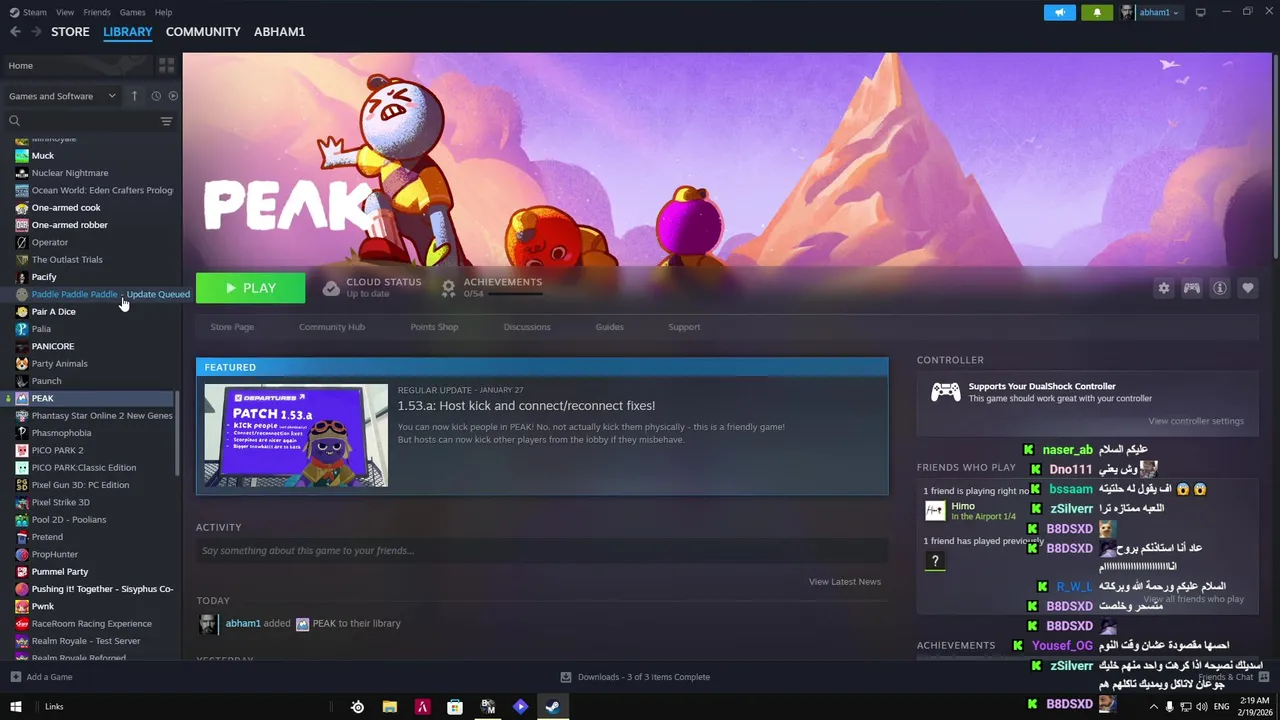Open the Windows Start menu
Screen dimensions: 1280x720
point(16,706)
